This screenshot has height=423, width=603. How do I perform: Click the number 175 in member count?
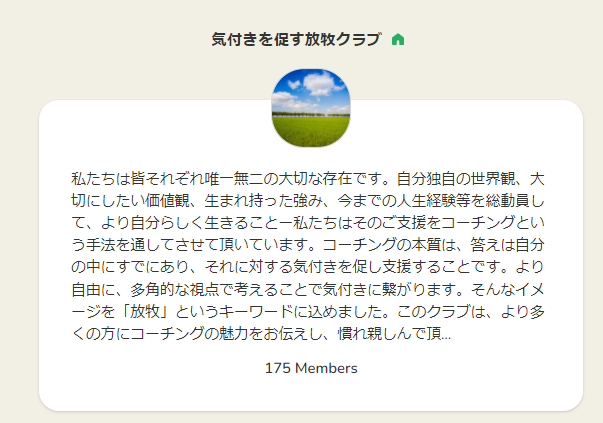(x=278, y=368)
